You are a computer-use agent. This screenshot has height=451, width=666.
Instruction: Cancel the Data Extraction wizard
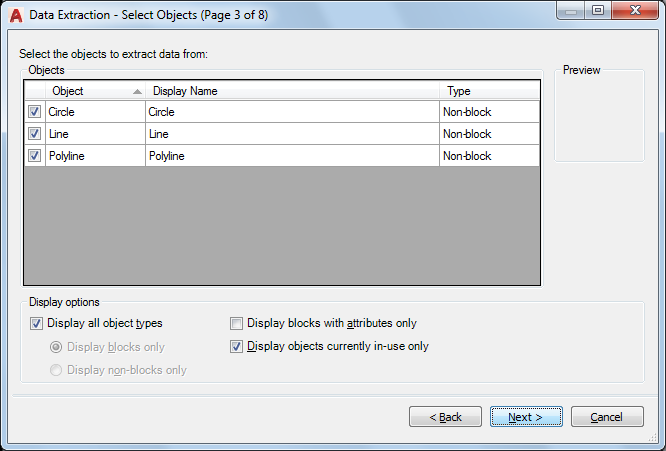607,417
